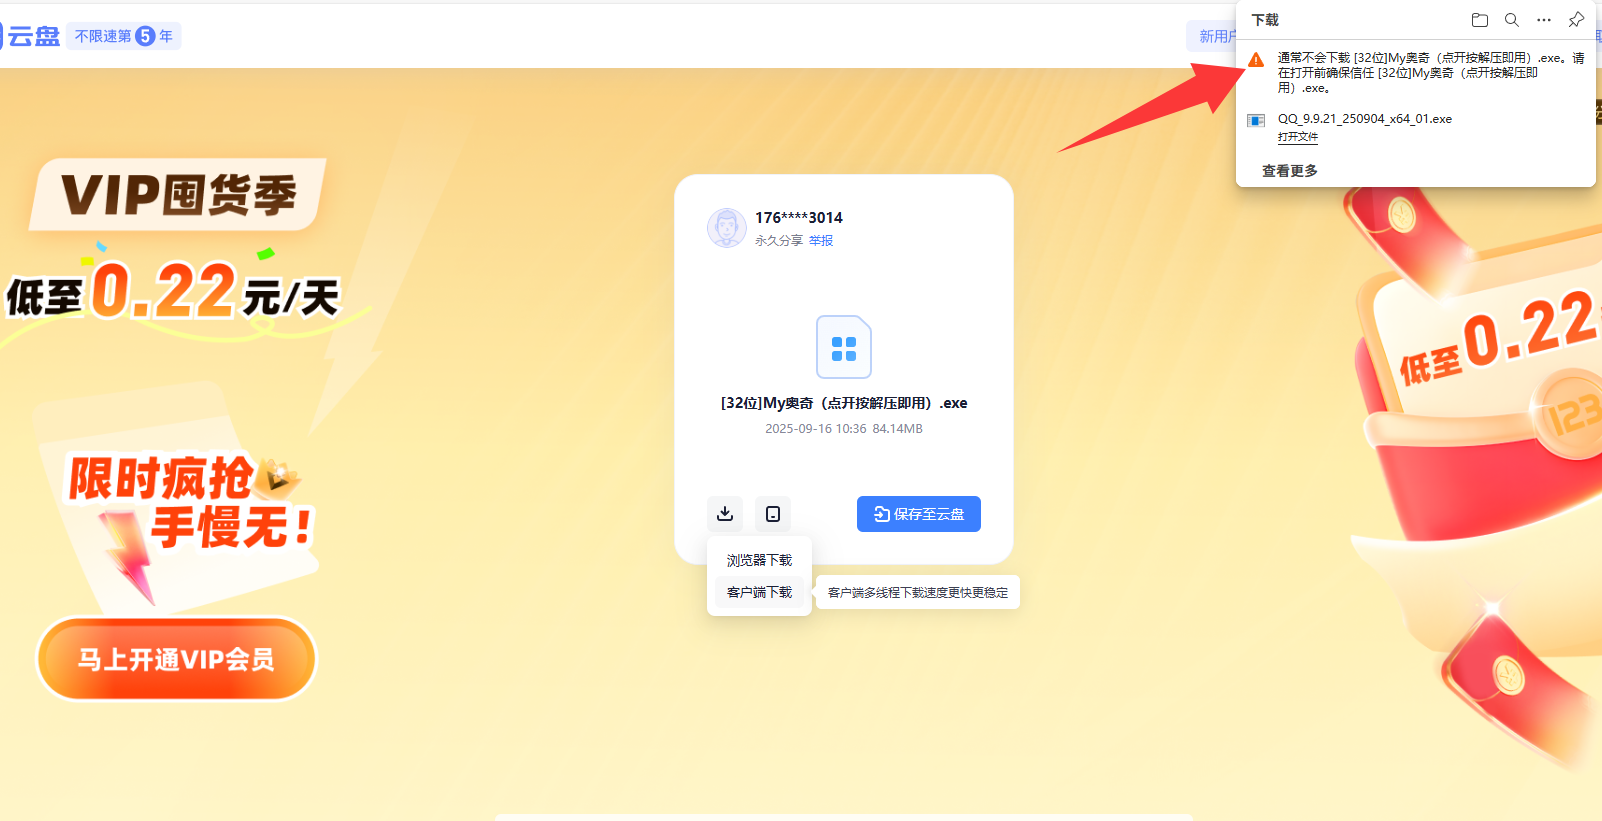
Task: Click the download arrow icon on file card
Action: coord(725,514)
